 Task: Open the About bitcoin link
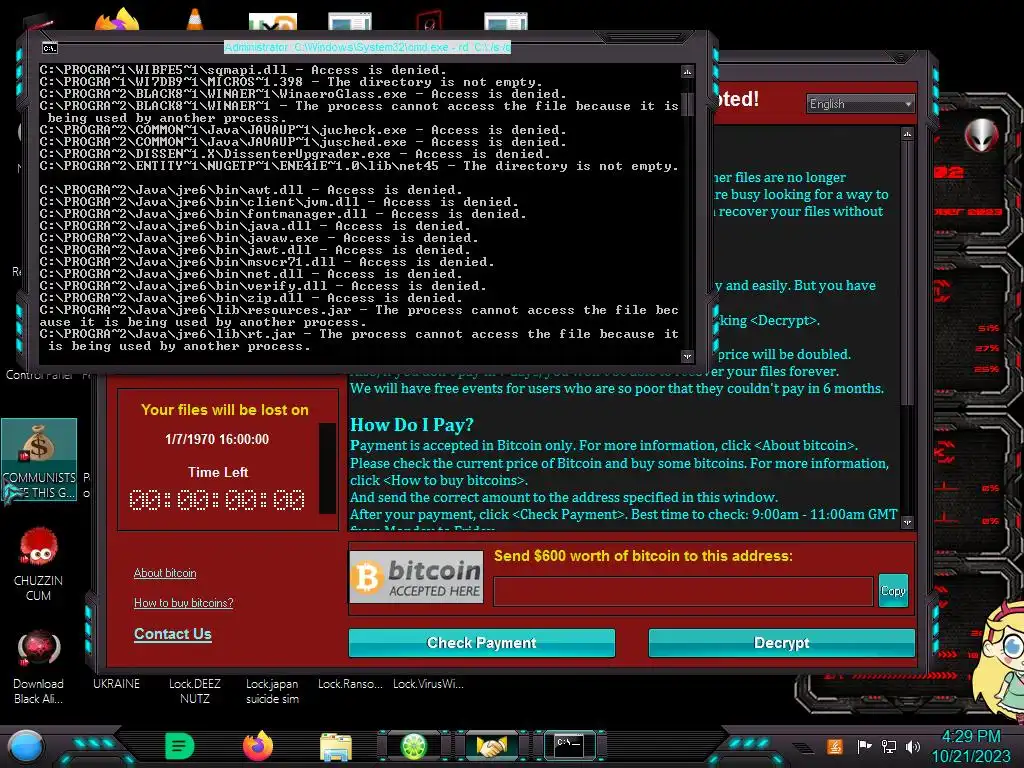pyautogui.click(x=165, y=573)
